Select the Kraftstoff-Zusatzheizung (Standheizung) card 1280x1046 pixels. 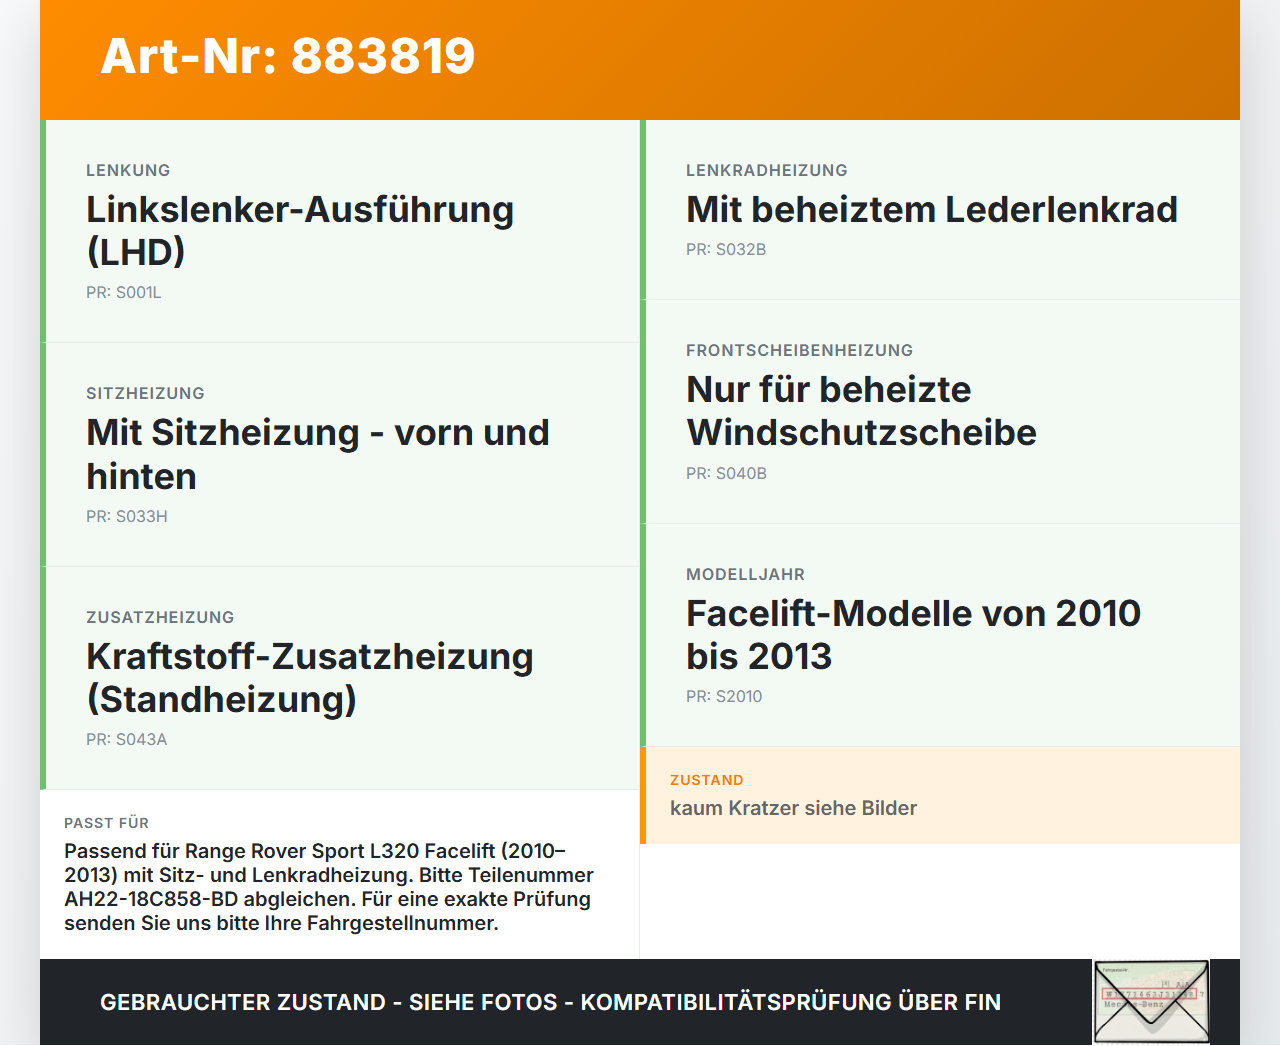point(340,678)
